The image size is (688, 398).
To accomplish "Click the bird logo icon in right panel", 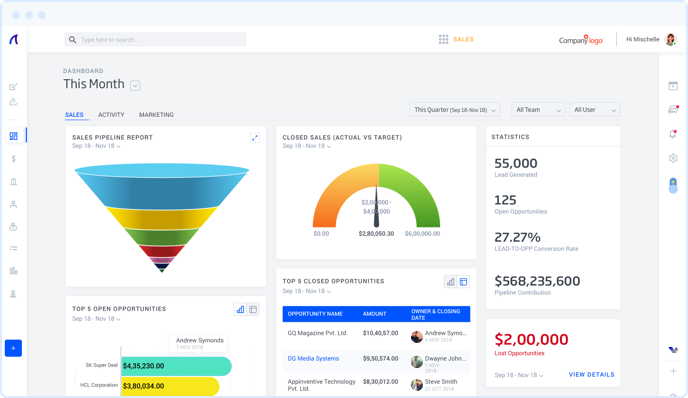I will point(673,350).
